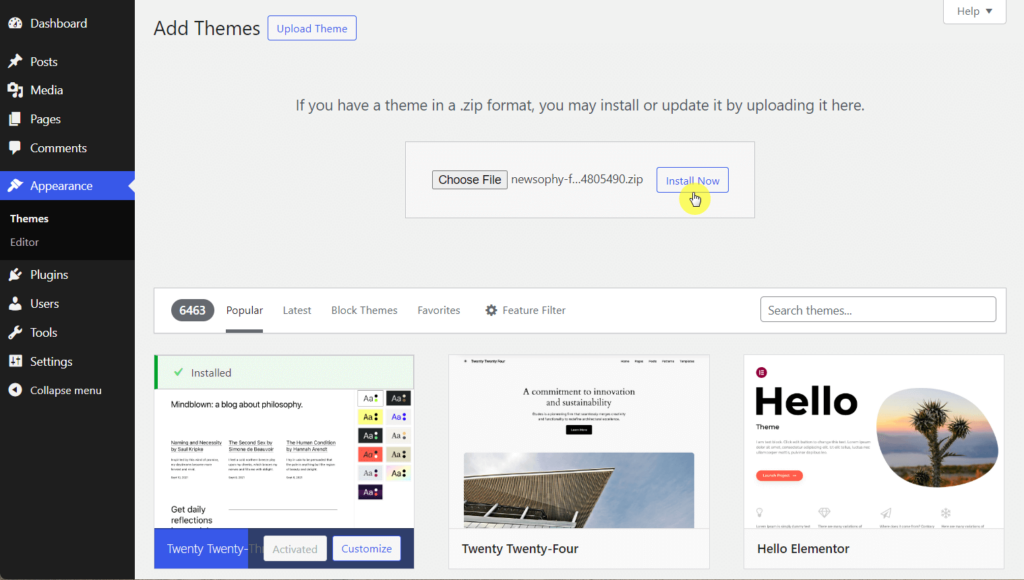Open the Users menu item
The image size is (1024, 580).
coord(67,303)
